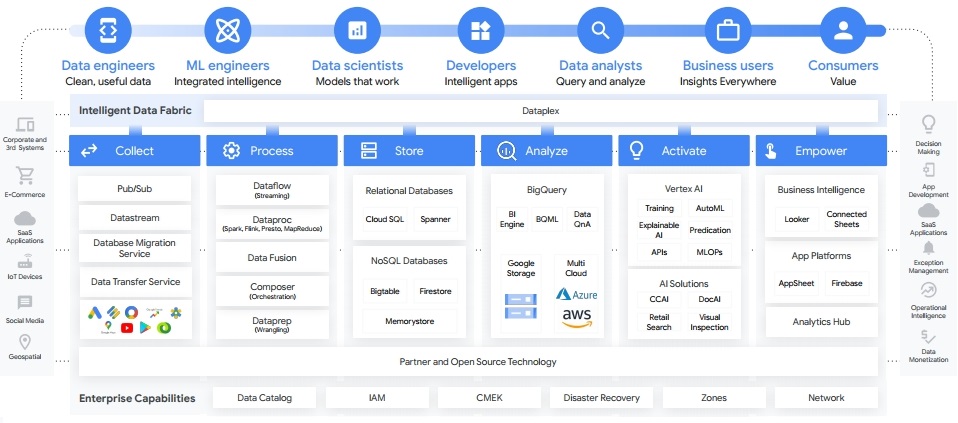Click the Decision Making lightbulb icon
The width and height of the screenshot is (958, 423).
(x=928, y=124)
